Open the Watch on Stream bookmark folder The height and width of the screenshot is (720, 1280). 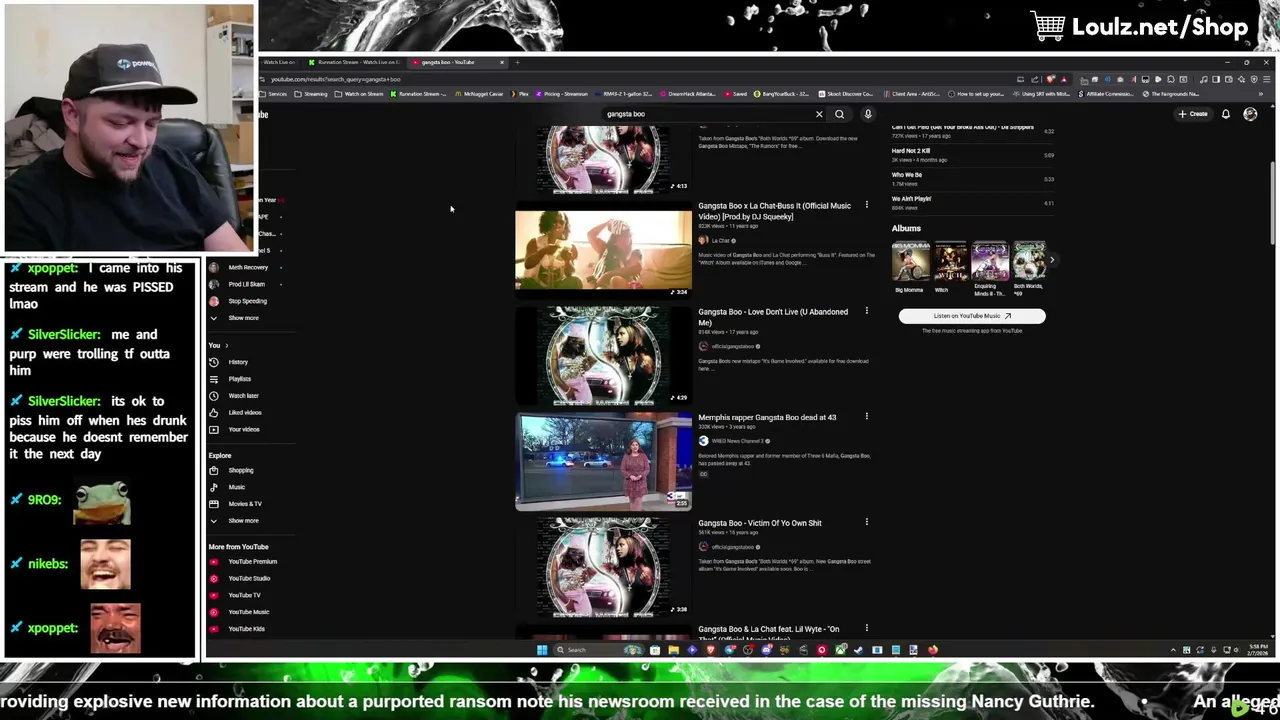359,94
